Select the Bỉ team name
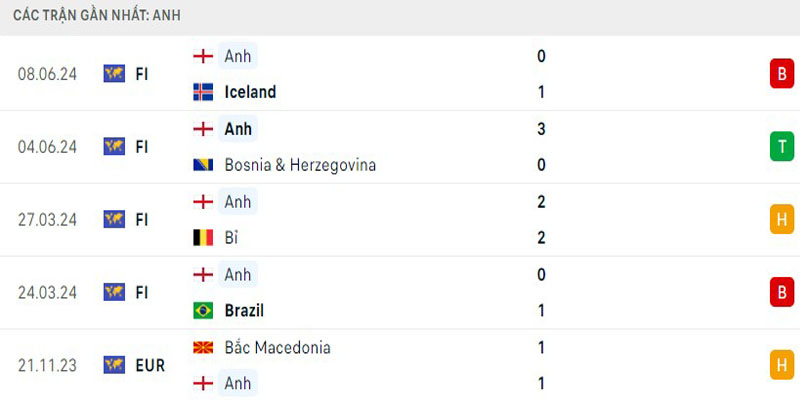Image resolution: width=800 pixels, height=400 pixels. click(x=232, y=238)
